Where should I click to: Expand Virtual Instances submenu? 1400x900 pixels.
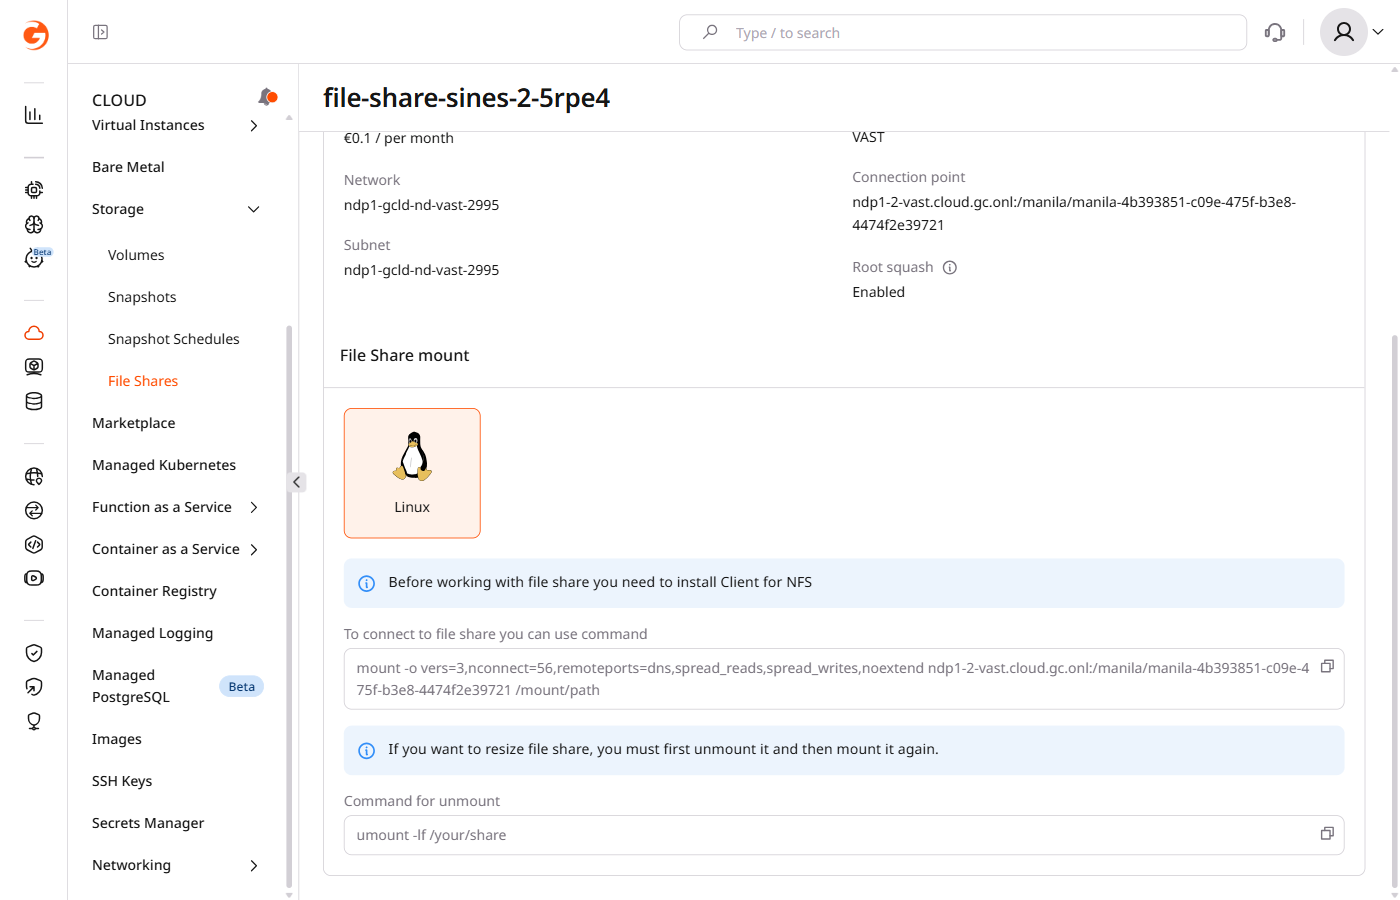254,126
